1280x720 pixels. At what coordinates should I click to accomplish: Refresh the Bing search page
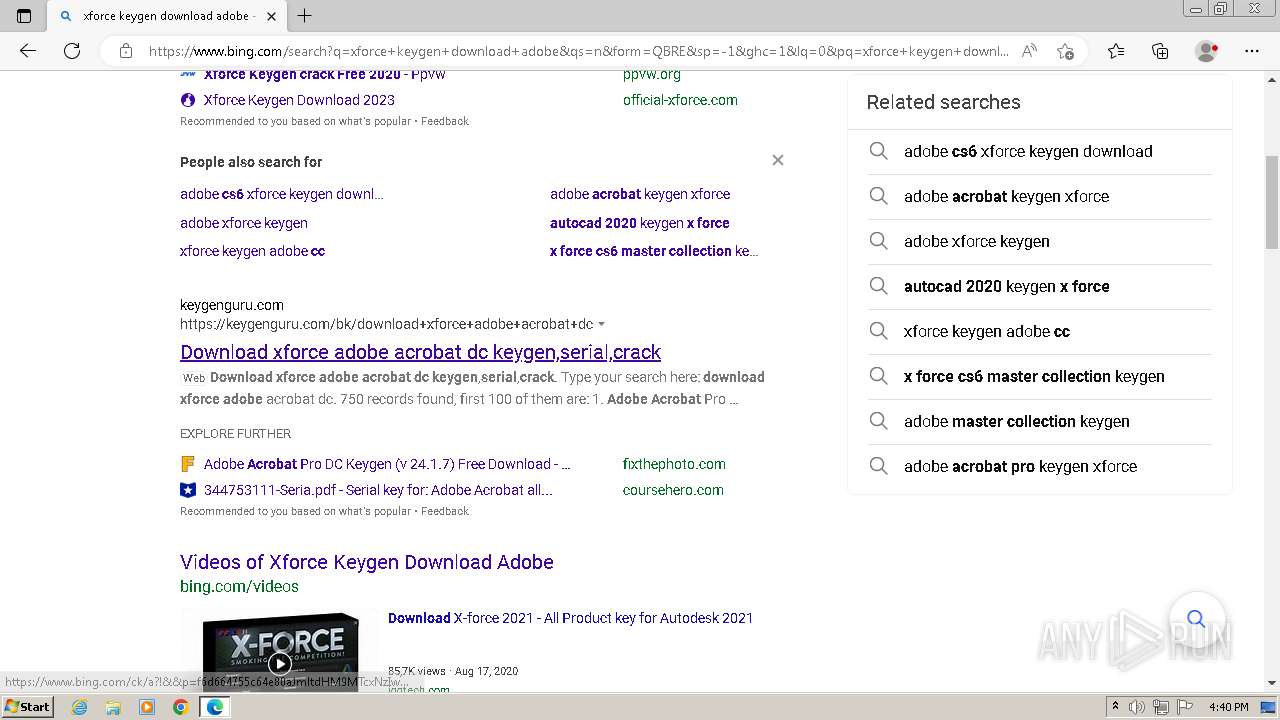click(x=72, y=51)
